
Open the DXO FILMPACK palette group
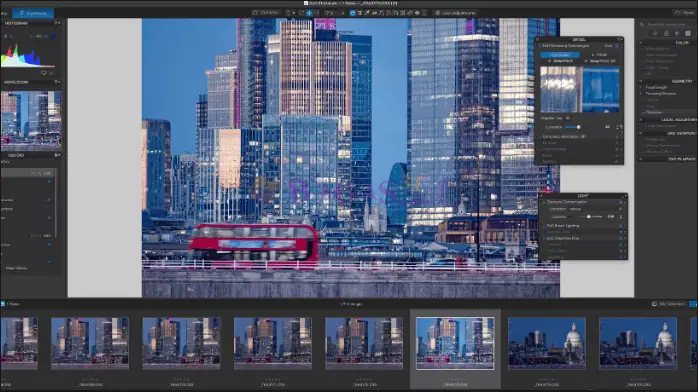(x=641, y=159)
